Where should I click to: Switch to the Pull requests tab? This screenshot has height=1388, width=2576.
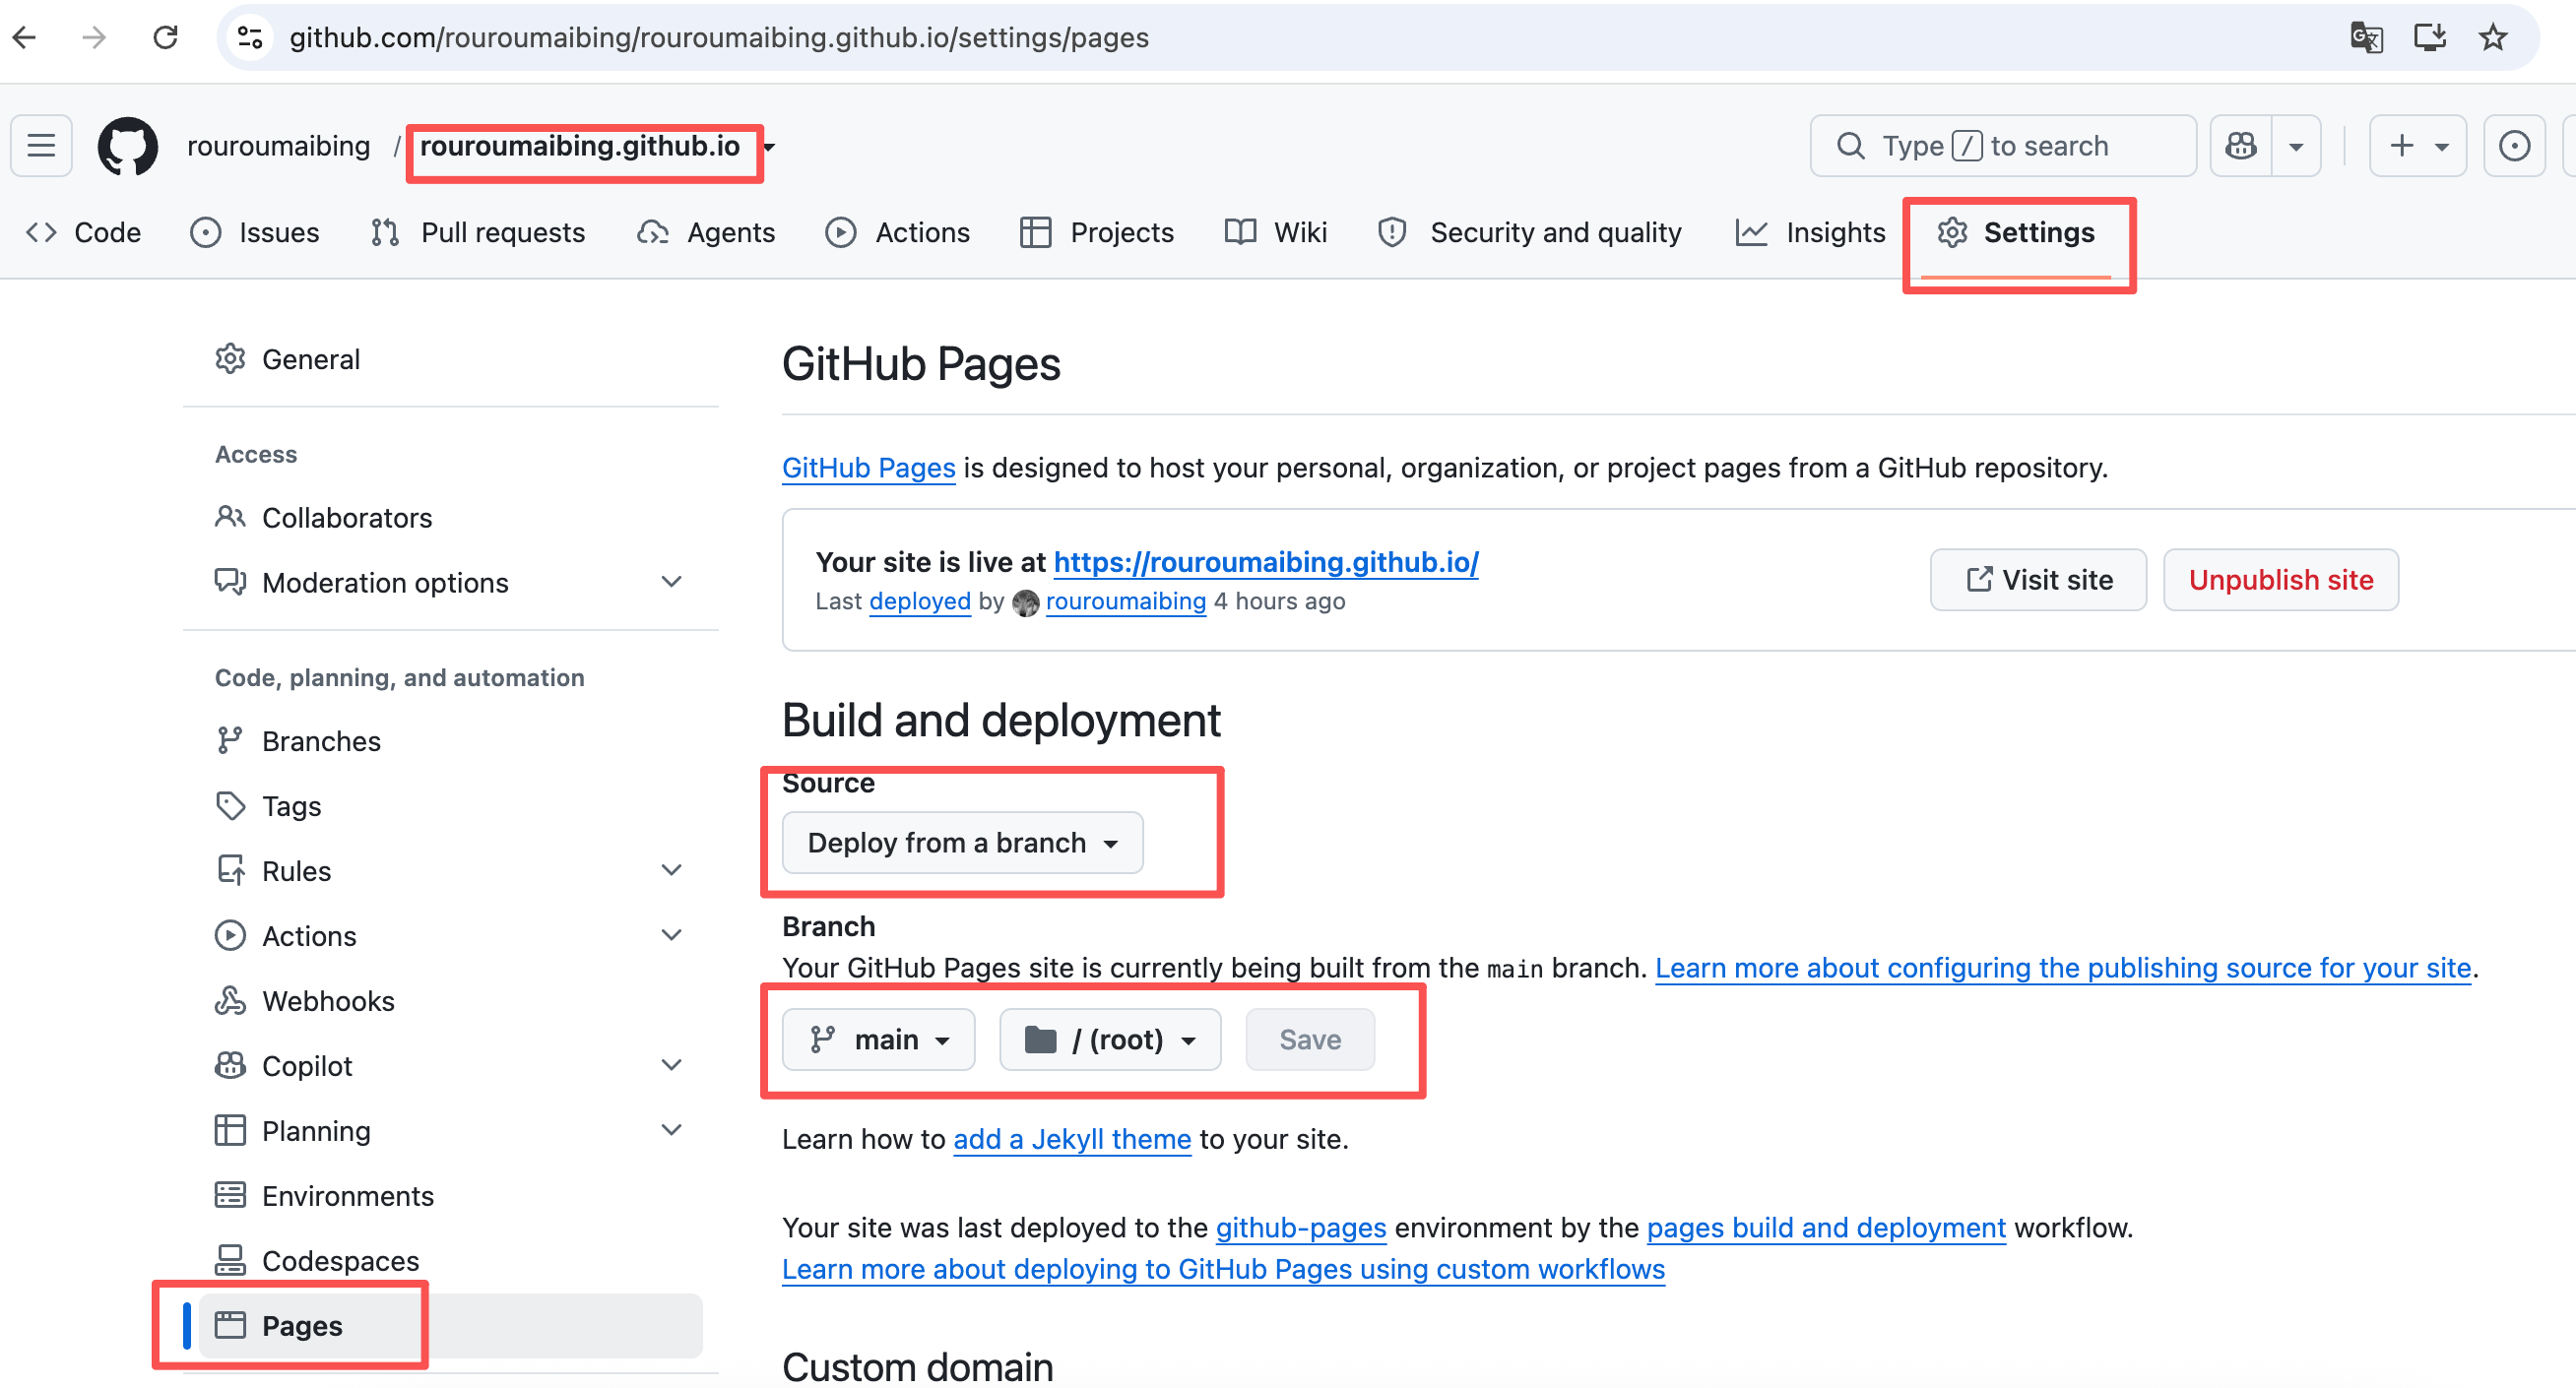(x=478, y=232)
